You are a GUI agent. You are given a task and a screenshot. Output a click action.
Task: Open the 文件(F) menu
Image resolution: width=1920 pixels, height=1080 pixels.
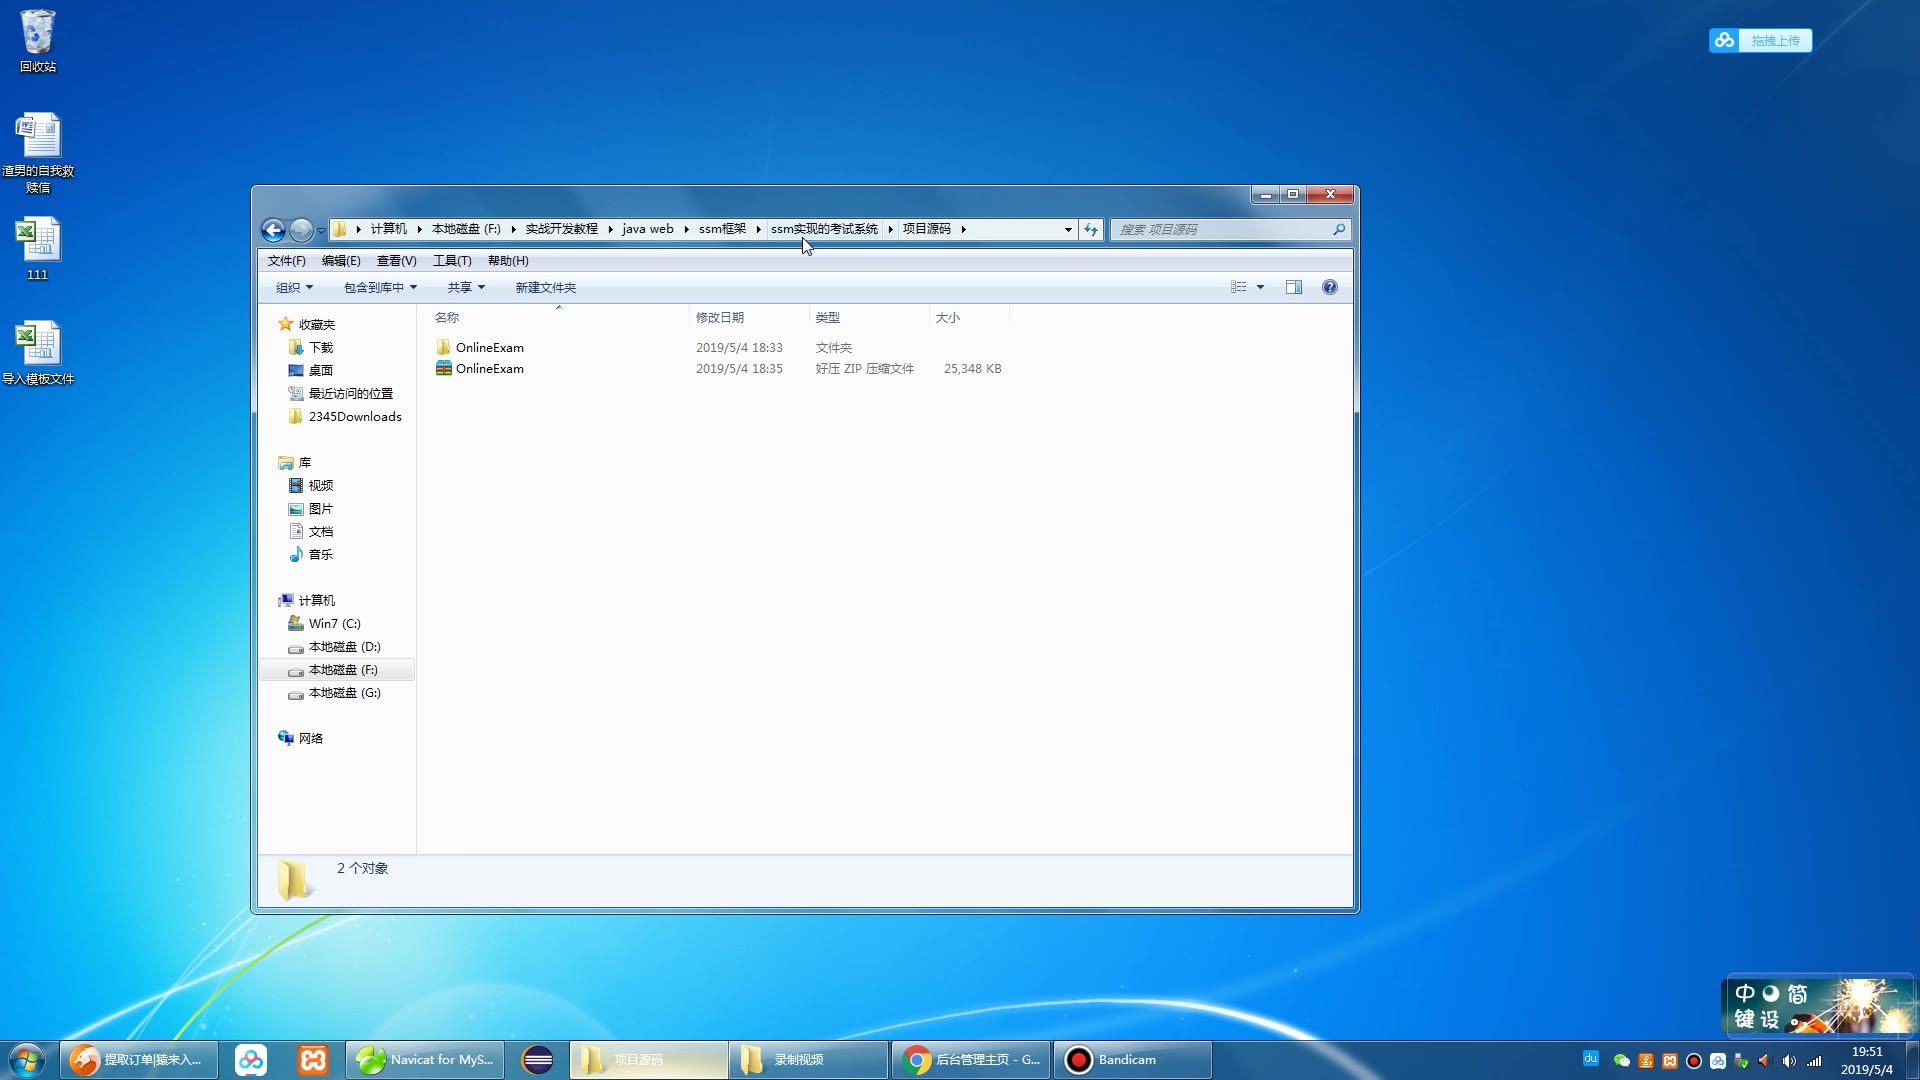(286, 261)
